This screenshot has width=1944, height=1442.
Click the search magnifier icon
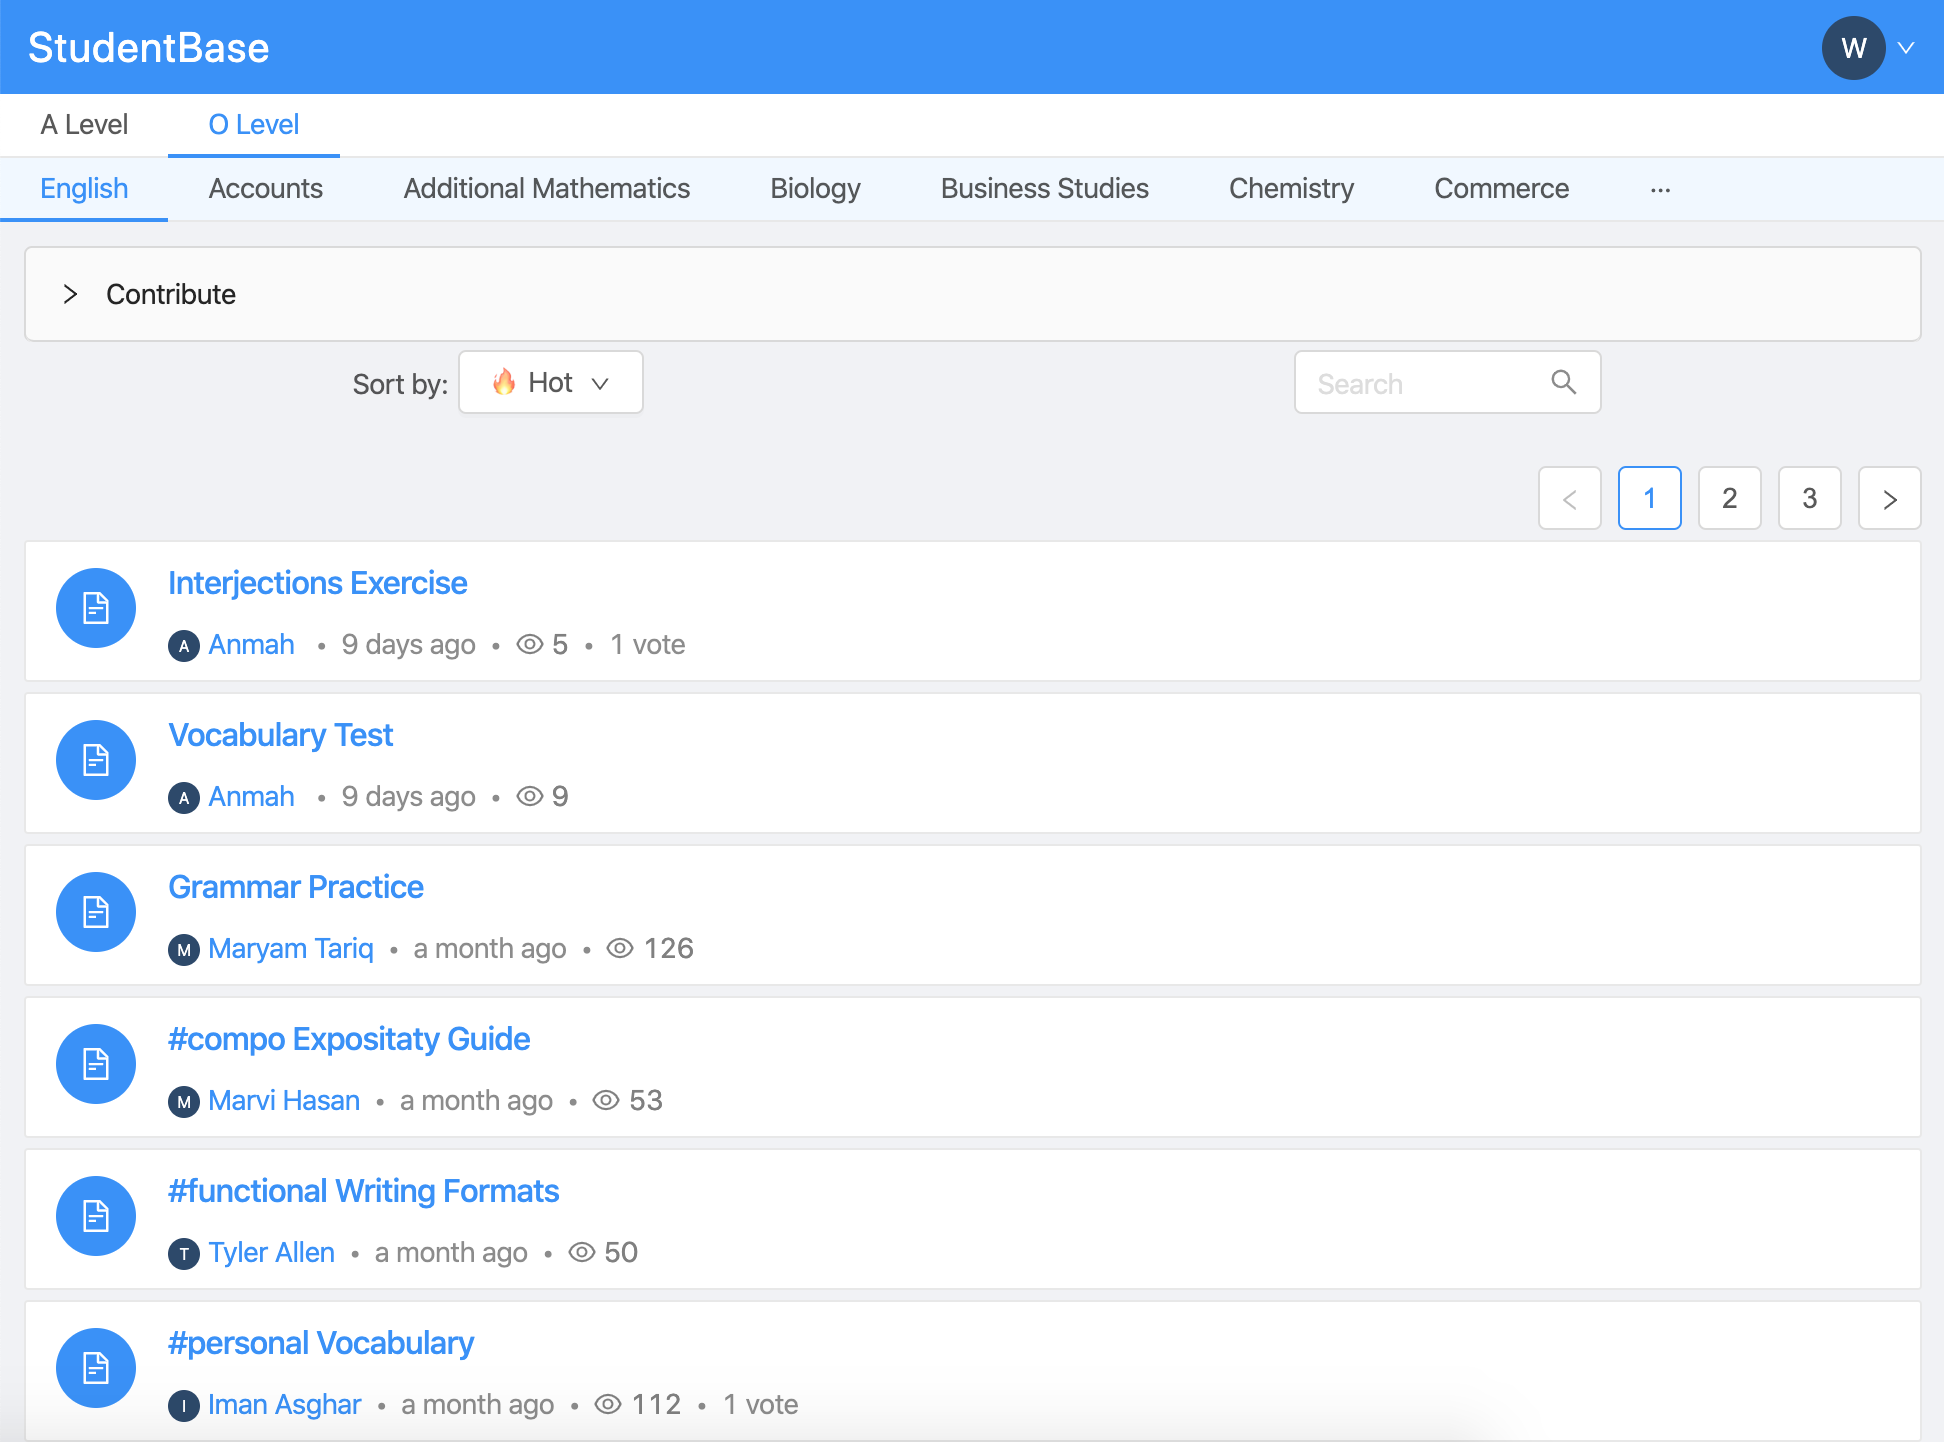(x=1563, y=382)
